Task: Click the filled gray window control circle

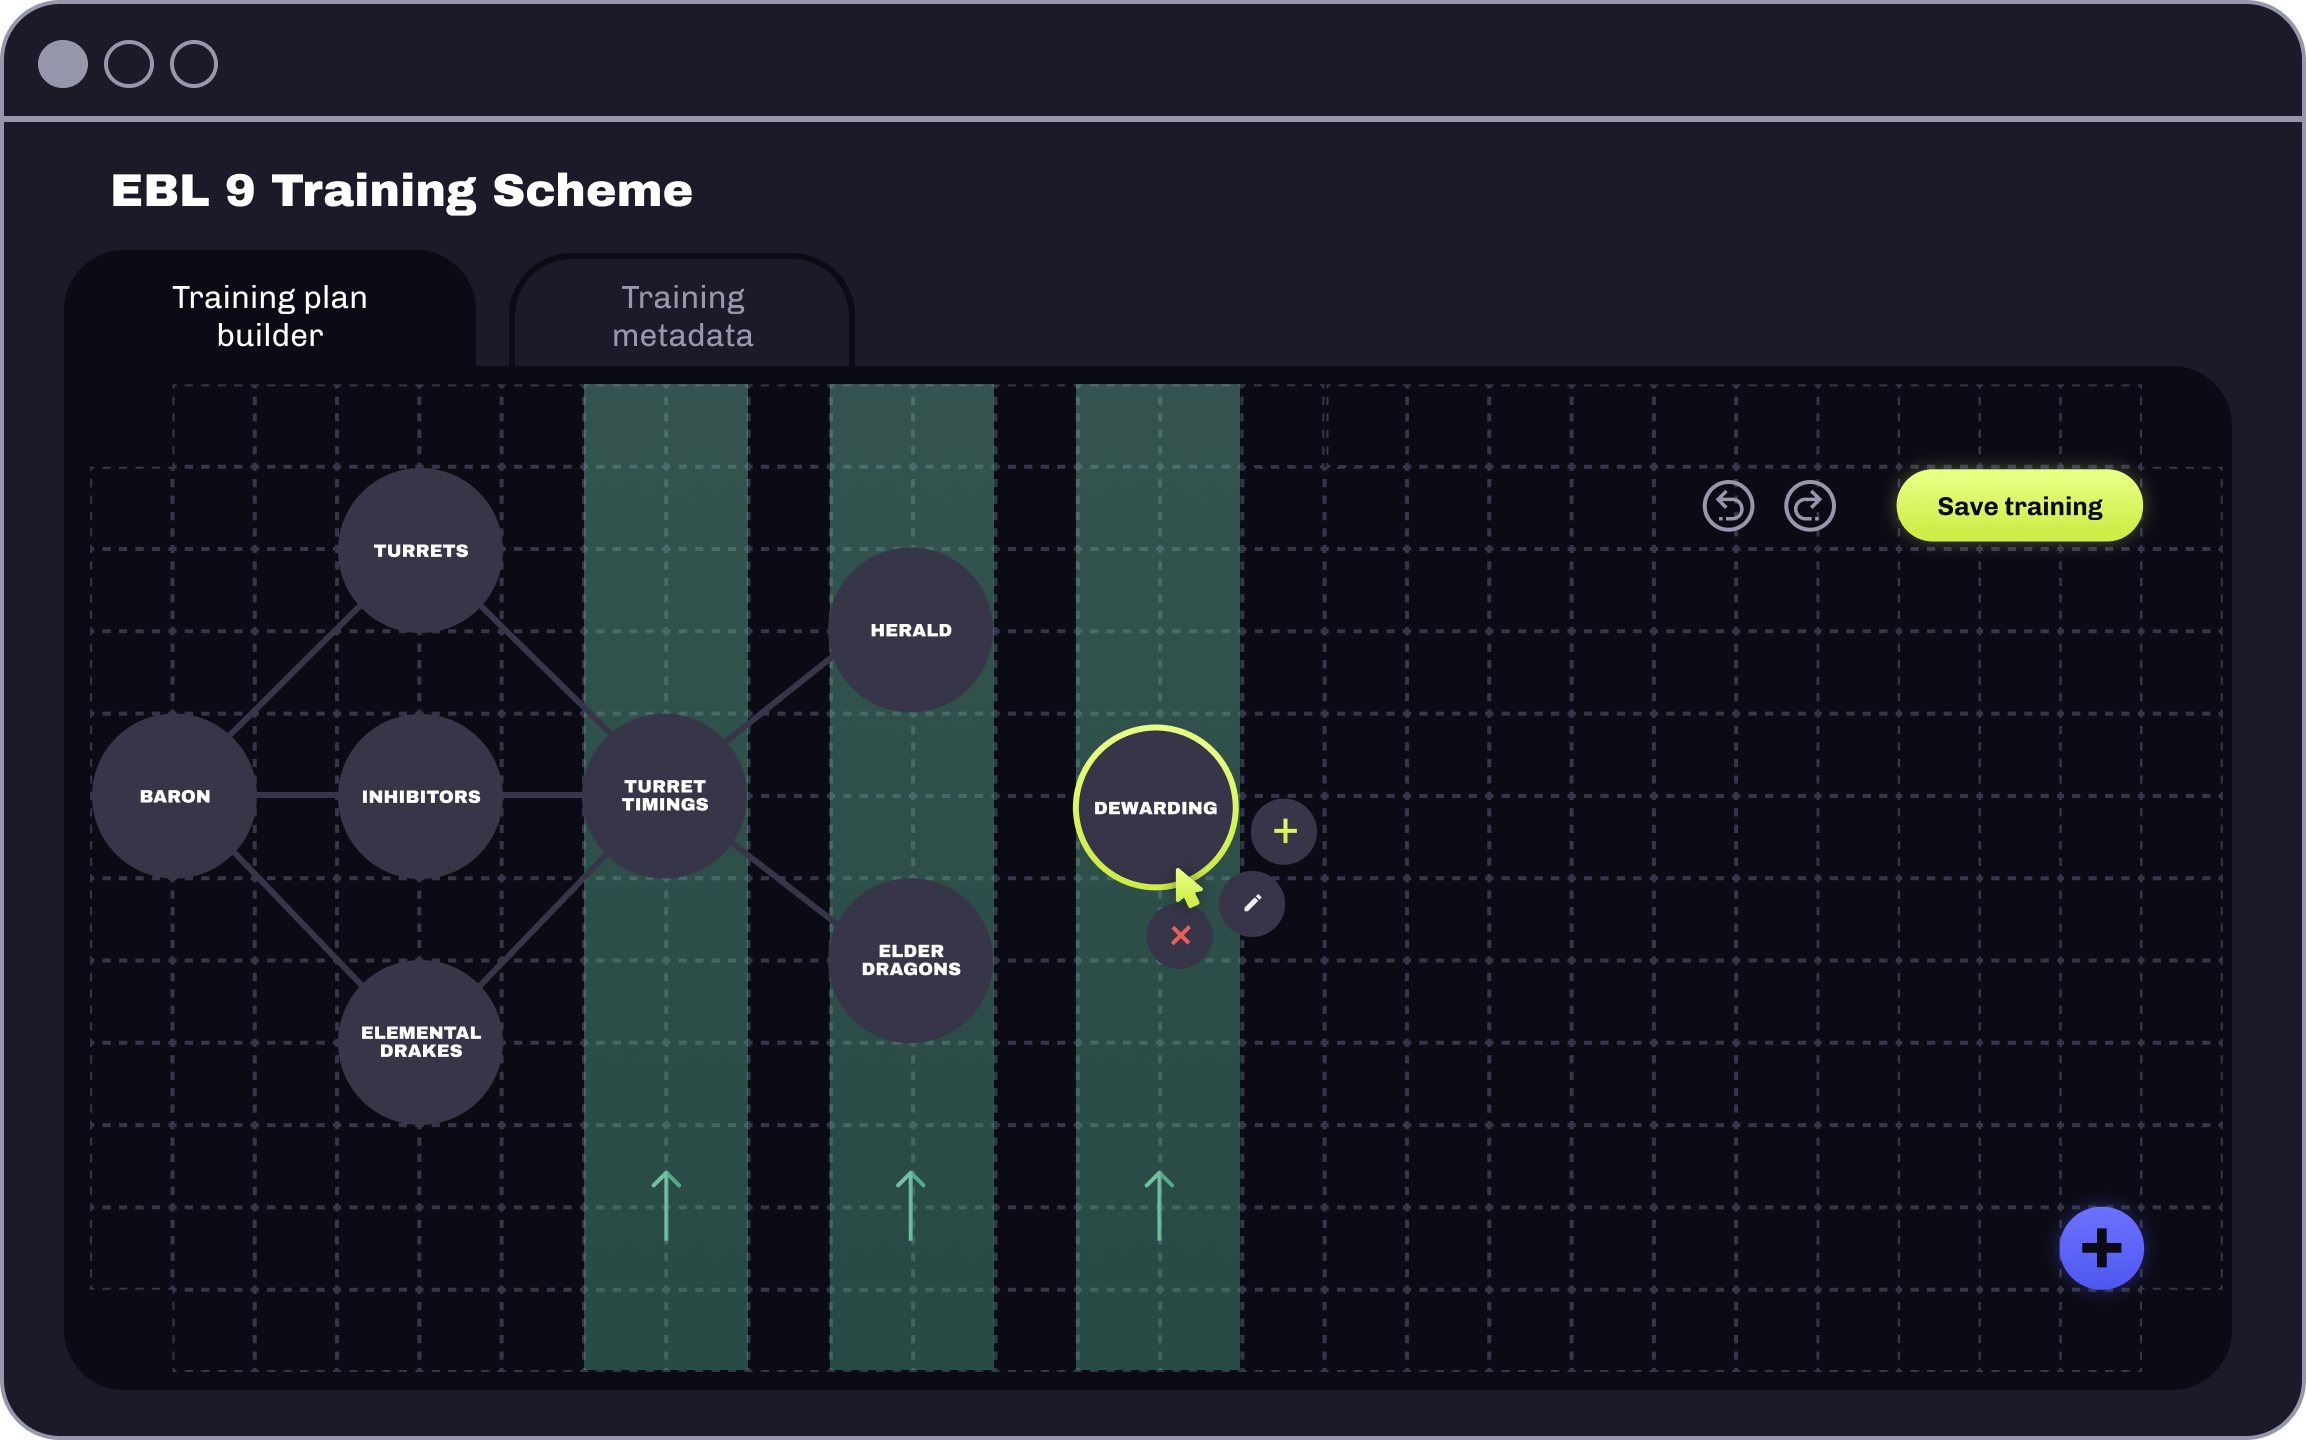Action: 63,64
